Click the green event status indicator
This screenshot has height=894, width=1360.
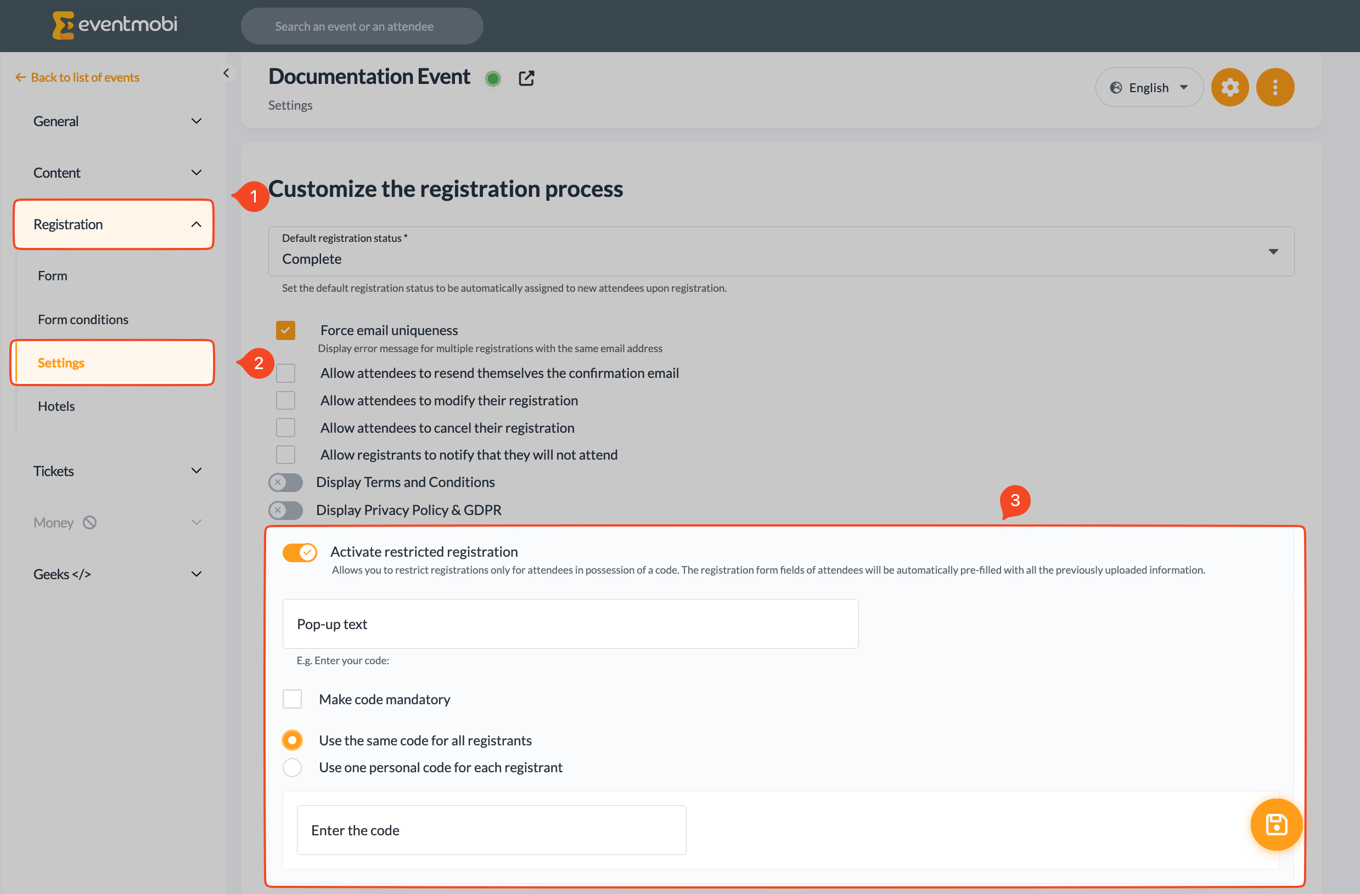(x=493, y=78)
